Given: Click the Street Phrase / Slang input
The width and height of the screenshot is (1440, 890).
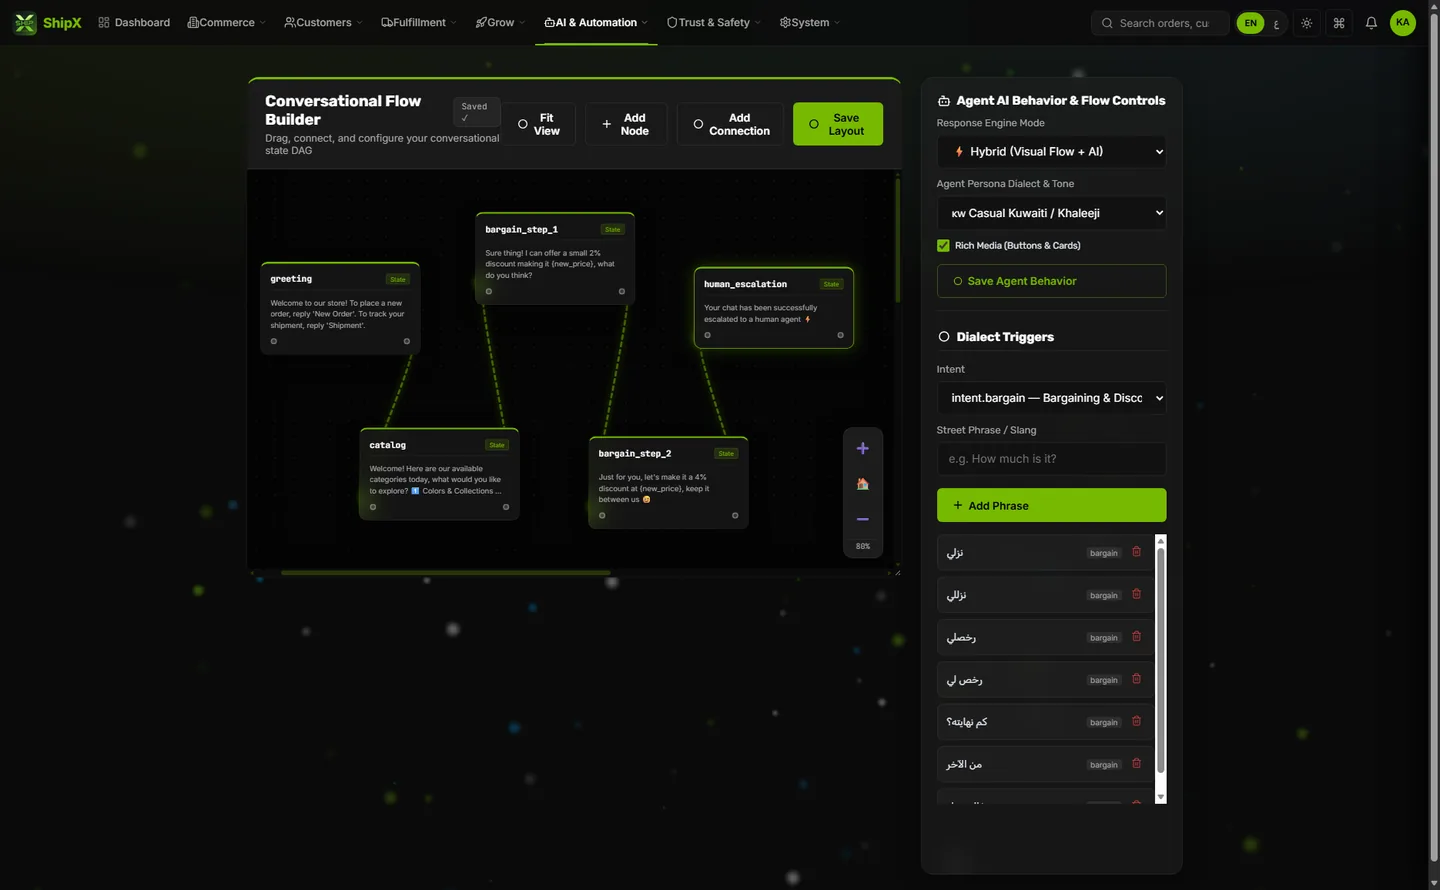Looking at the screenshot, I should pyautogui.click(x=1051, y=459).
